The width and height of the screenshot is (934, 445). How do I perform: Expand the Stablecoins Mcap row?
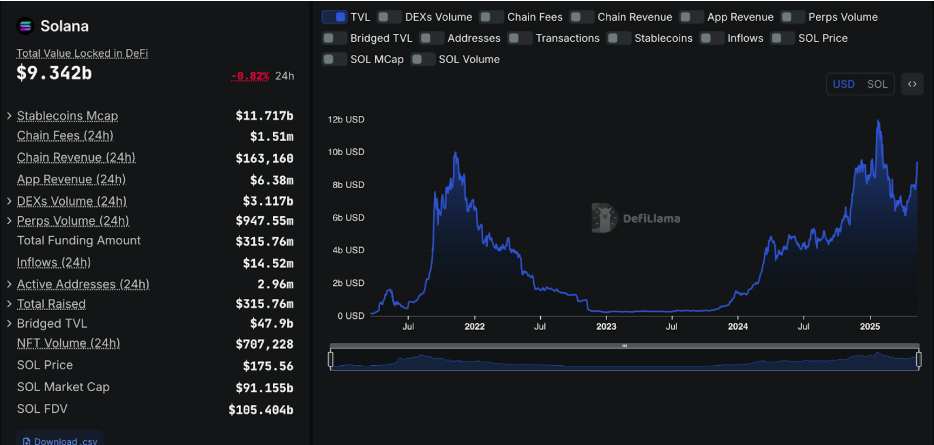[x=9, y=116]
